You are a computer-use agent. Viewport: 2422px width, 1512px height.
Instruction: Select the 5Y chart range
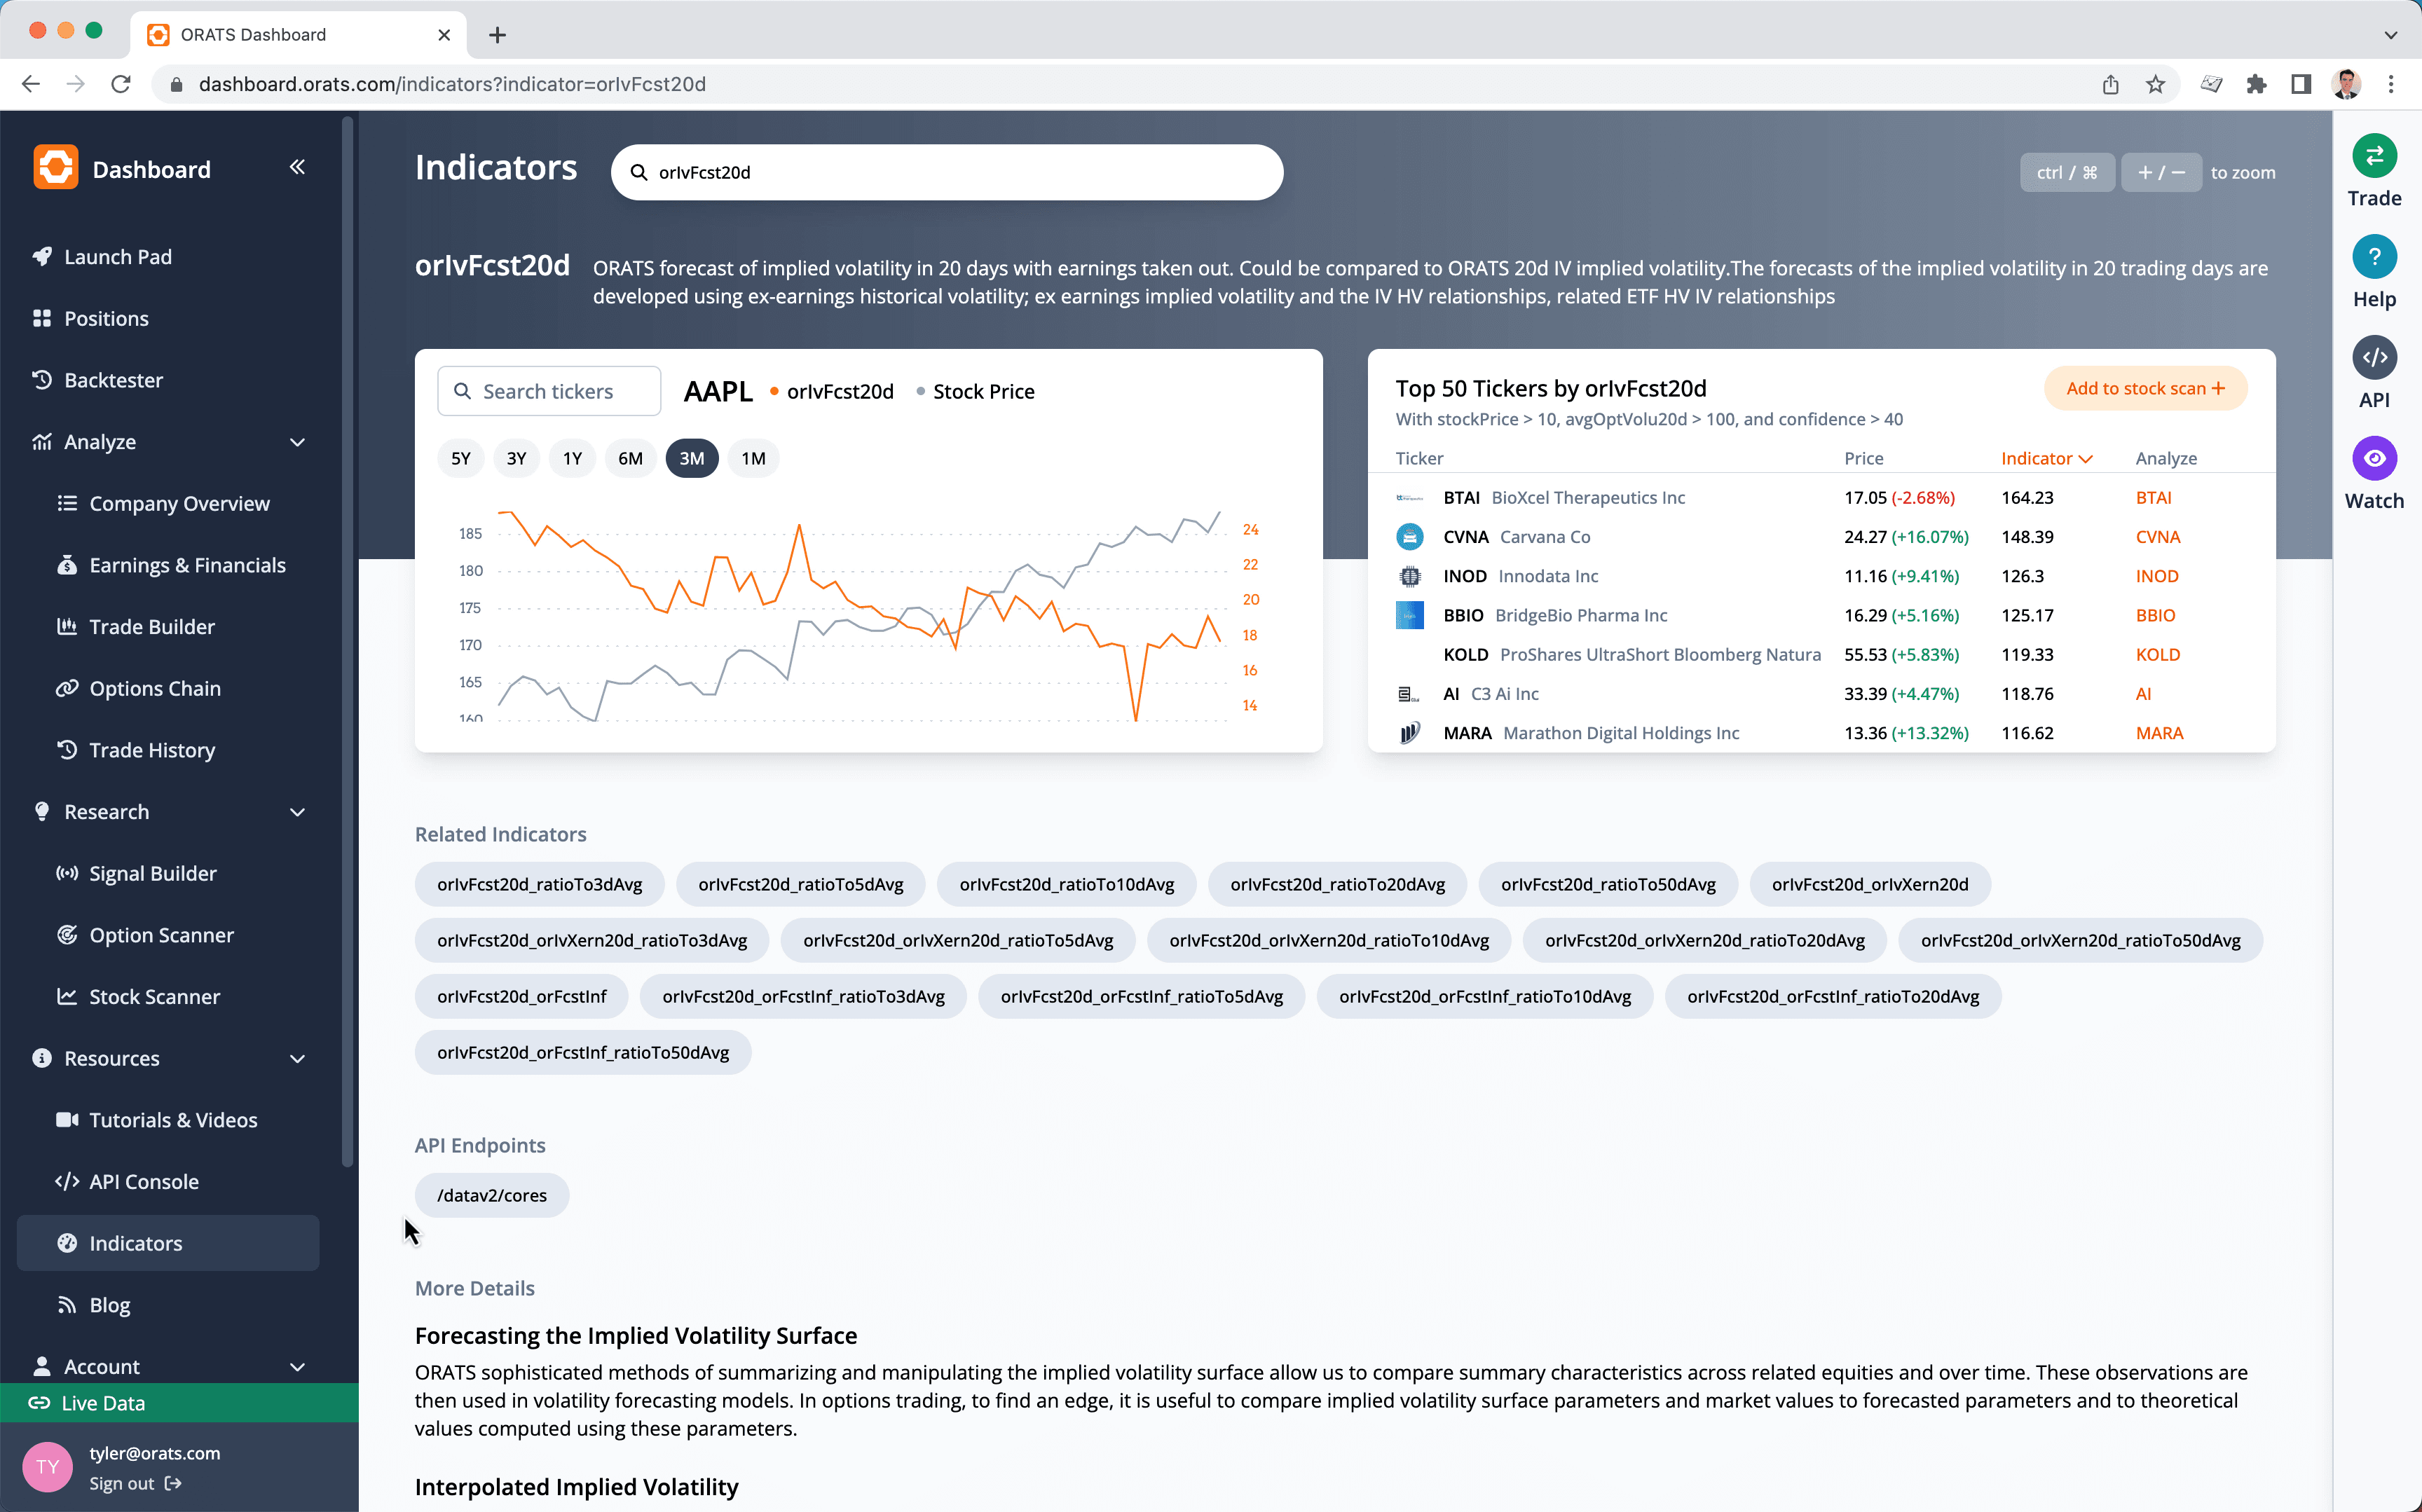[461, 458]
